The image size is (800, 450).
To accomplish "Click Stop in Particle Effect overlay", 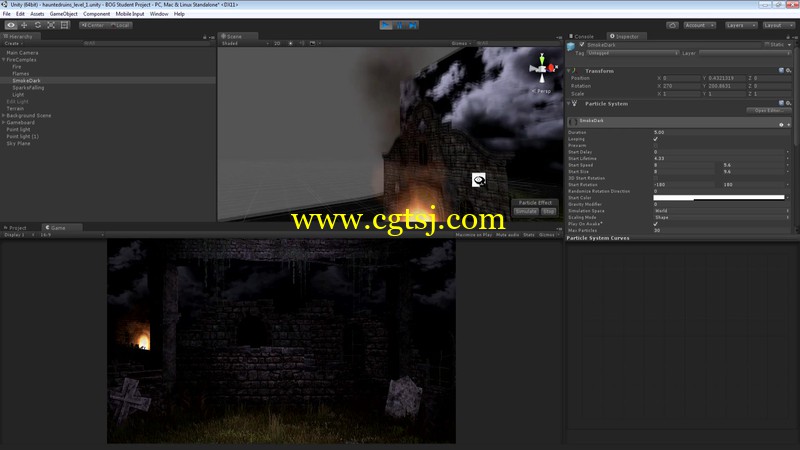I will [x=548, y=211].
